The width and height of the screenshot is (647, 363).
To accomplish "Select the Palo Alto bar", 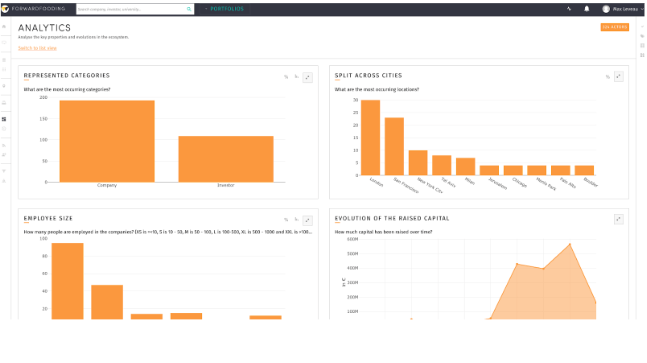I will 560,170.
